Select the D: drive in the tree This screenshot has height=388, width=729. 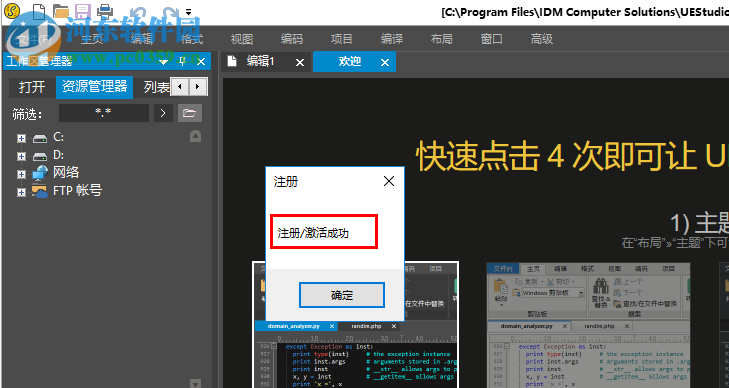(x=58, y=155)
